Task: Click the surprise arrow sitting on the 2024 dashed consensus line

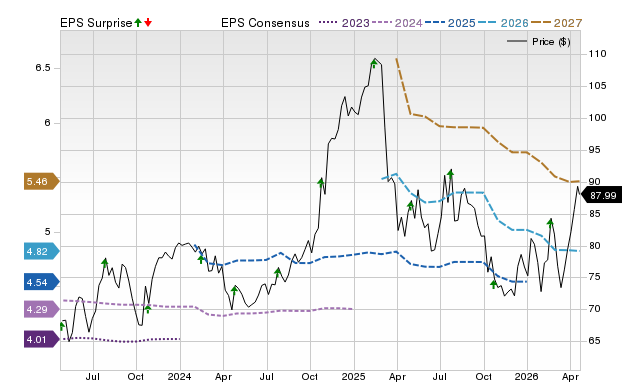Action: coord(148,309)
